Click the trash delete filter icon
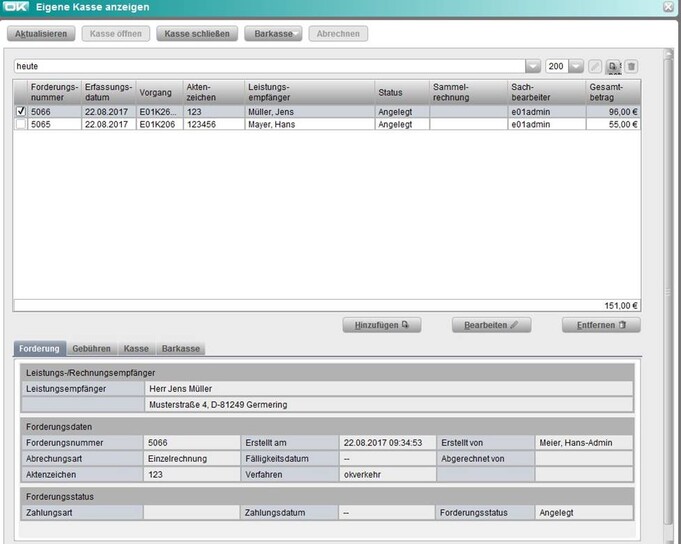This screenshot has height=544, width=681. tap(631, 66)
